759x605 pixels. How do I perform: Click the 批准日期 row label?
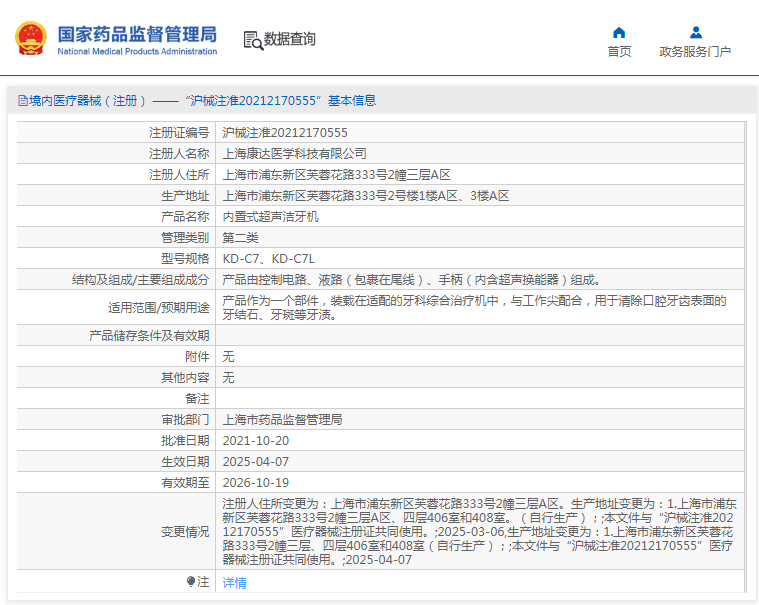point(185,441)
